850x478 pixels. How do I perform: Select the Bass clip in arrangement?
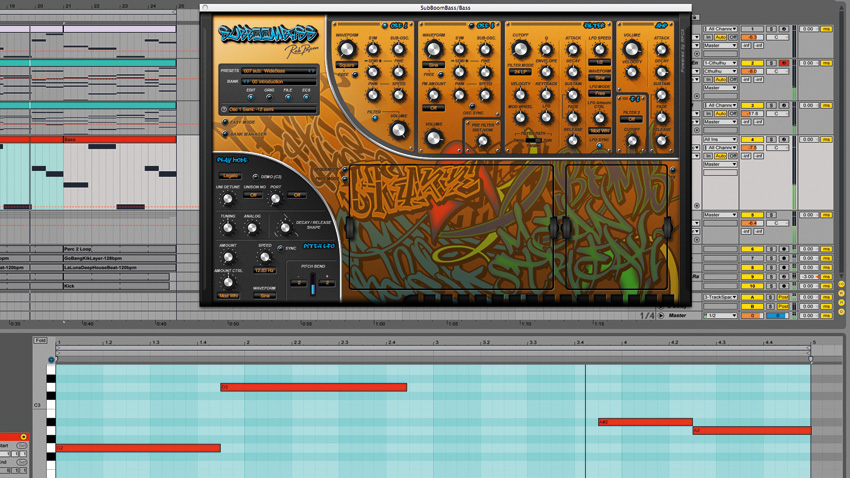tap(119, 139)
